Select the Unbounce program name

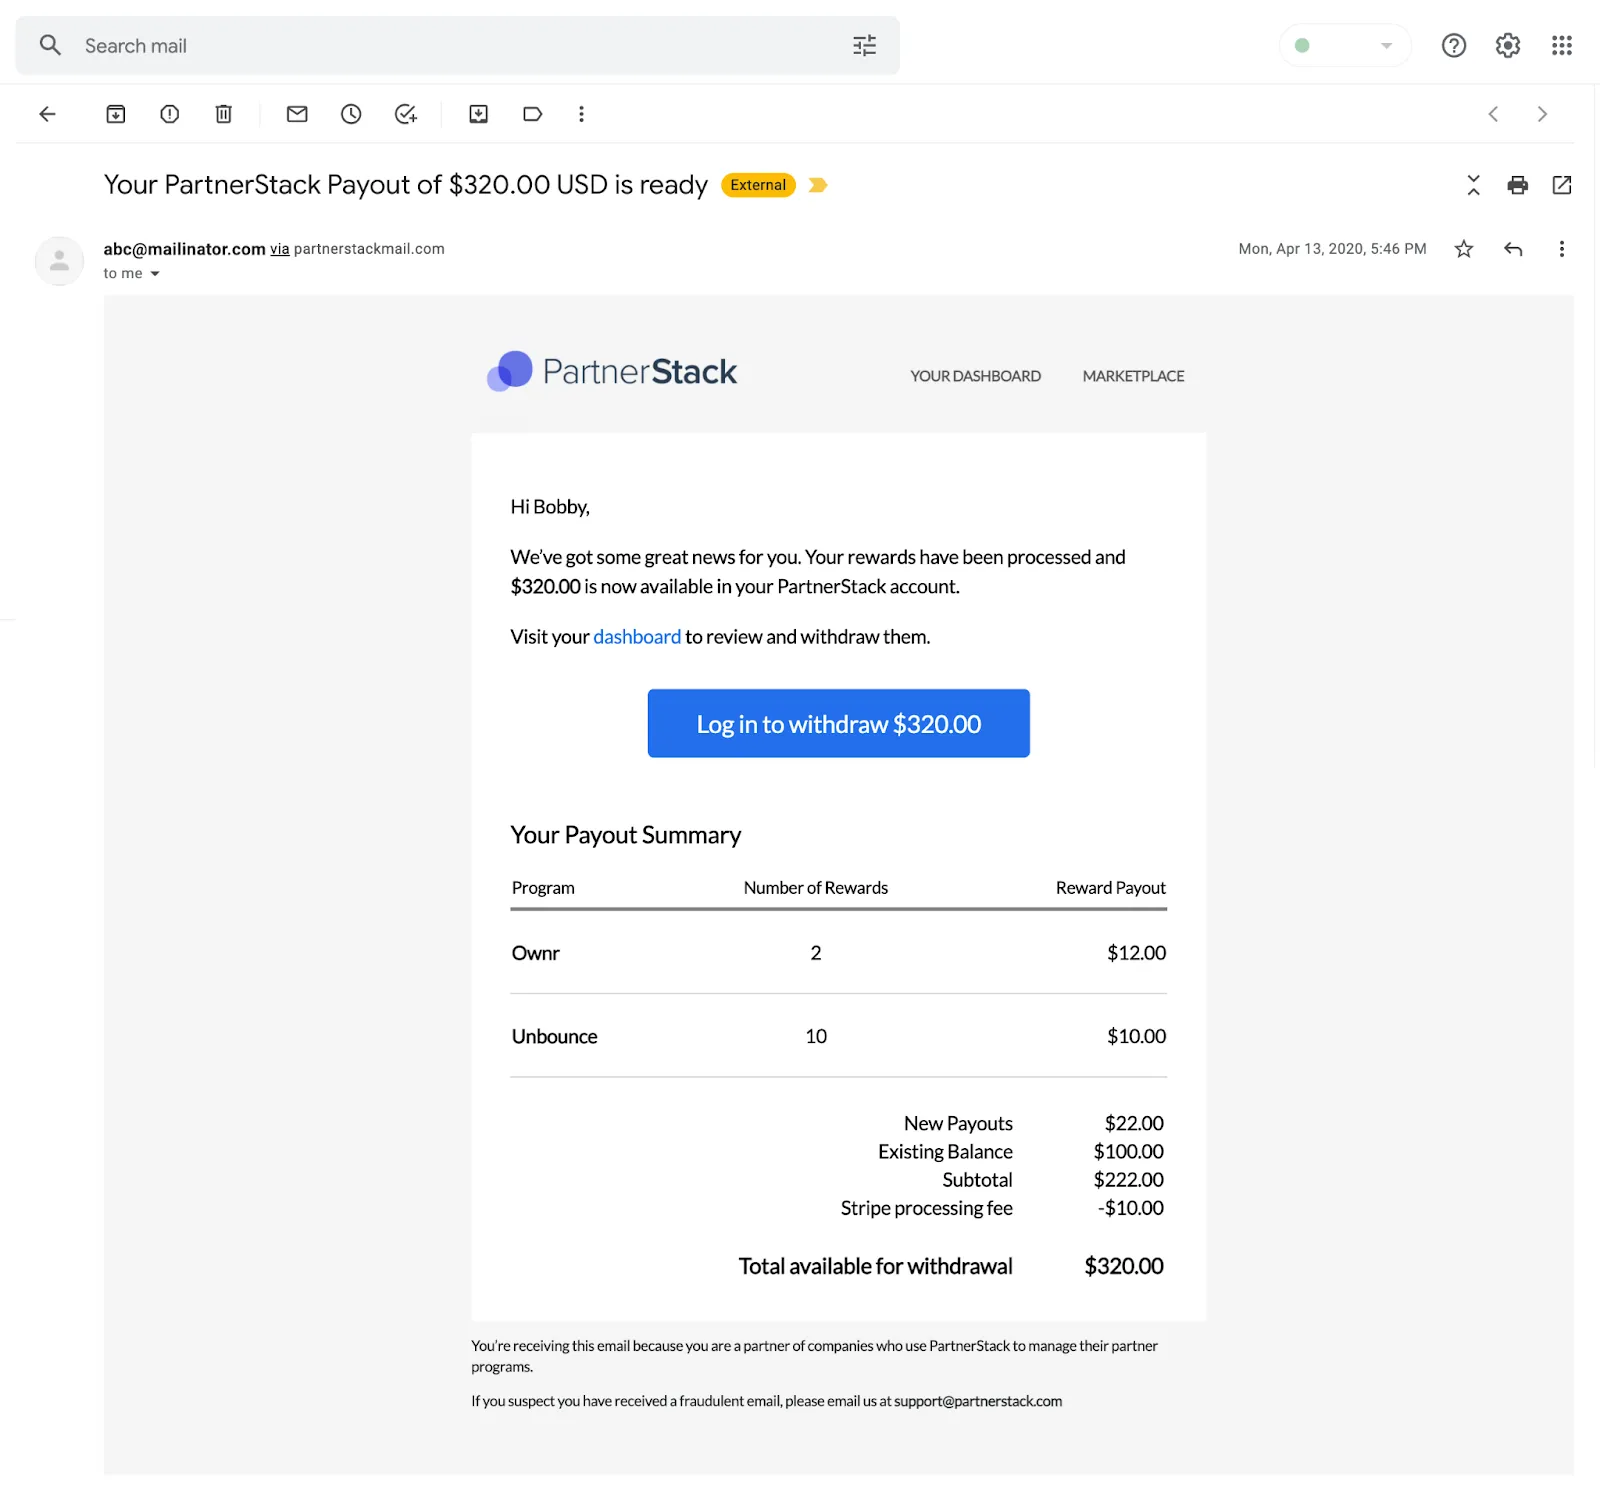(x=554, y=1037)
